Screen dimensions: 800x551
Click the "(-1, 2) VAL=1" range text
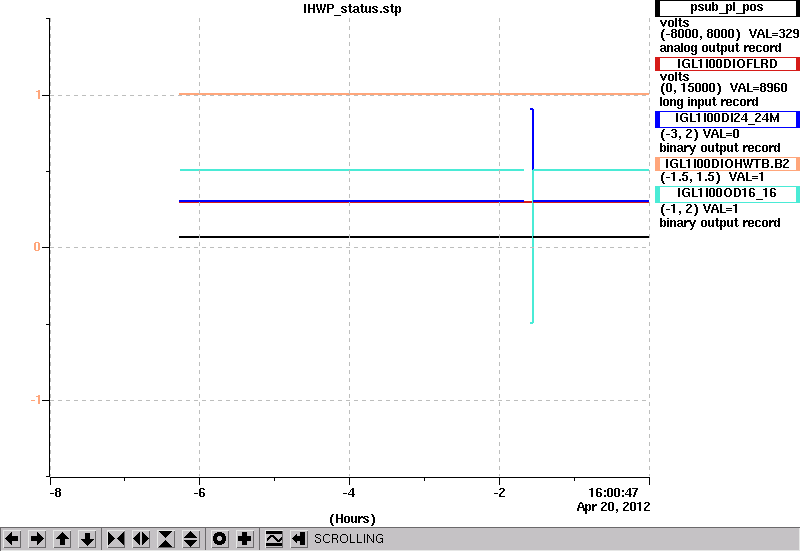click(699, 209)
